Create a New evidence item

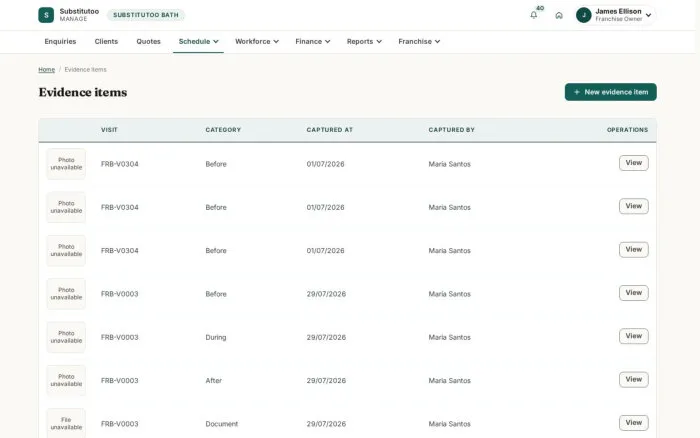[610, 92]
